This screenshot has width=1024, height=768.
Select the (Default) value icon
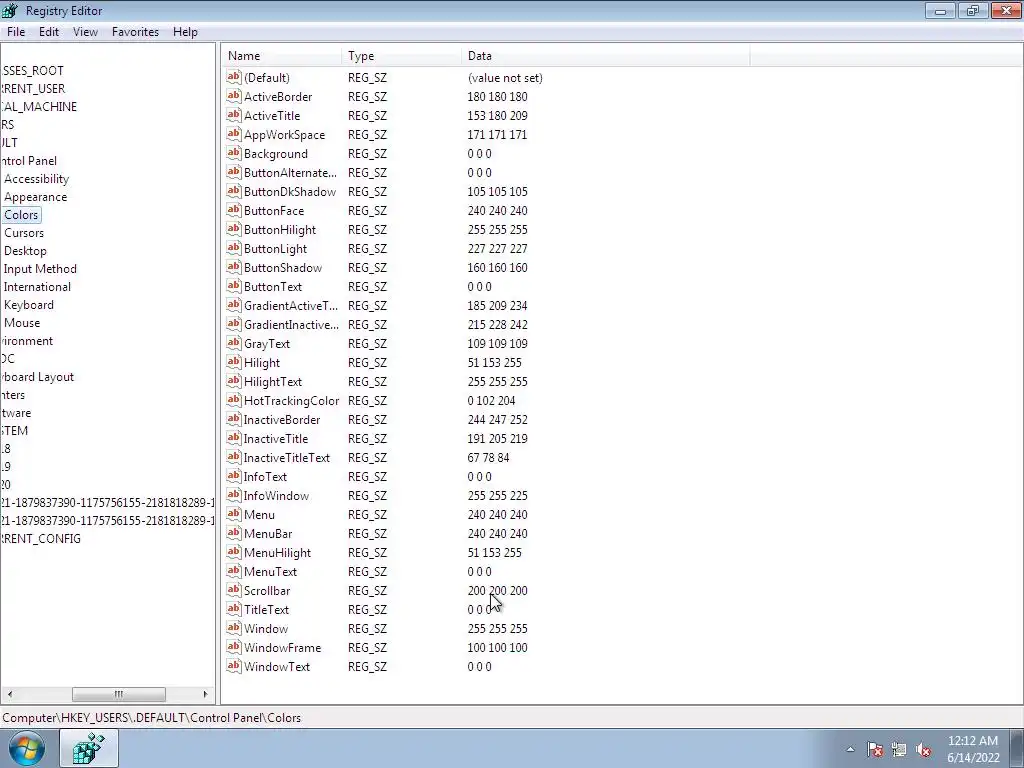click(x=234, y=76)
